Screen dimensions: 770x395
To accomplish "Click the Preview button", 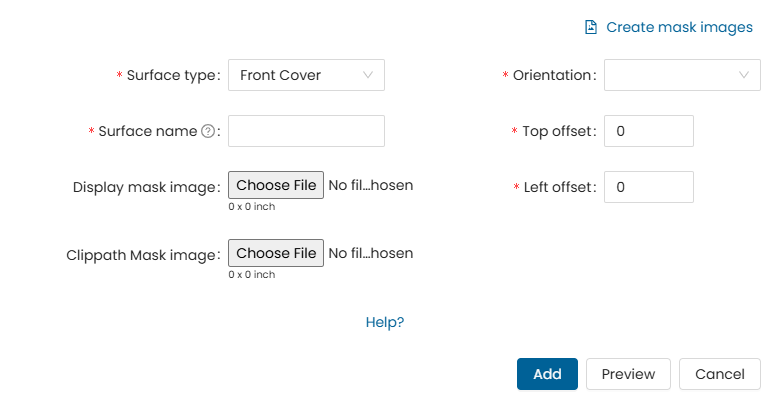I will 628,374.
